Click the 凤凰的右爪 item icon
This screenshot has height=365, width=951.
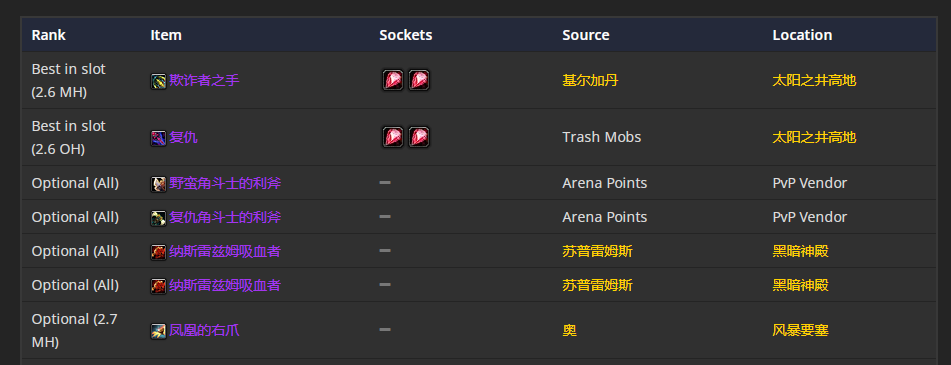click(158, 331)
